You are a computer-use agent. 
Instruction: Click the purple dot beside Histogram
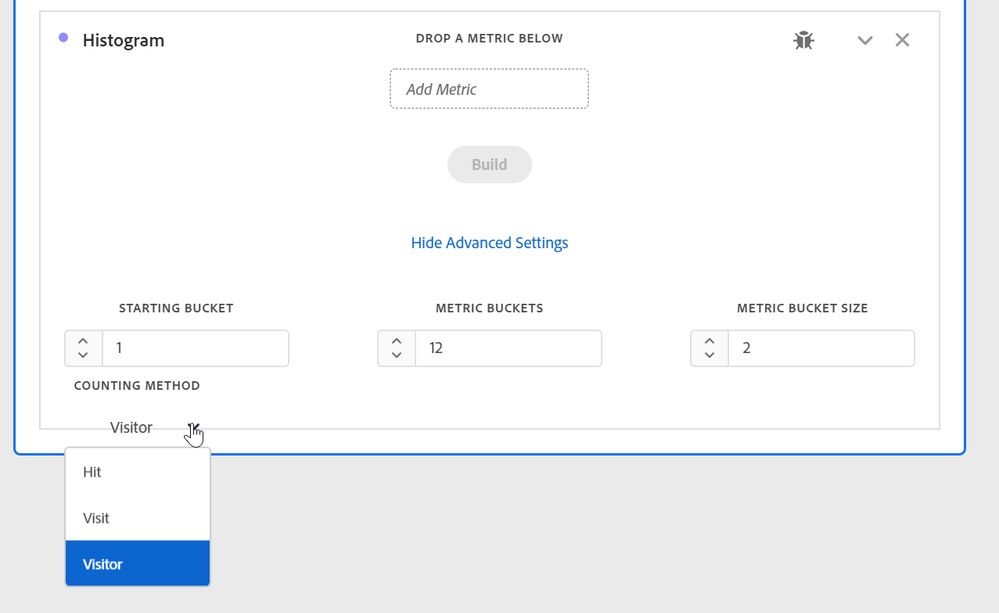point(64,38)
